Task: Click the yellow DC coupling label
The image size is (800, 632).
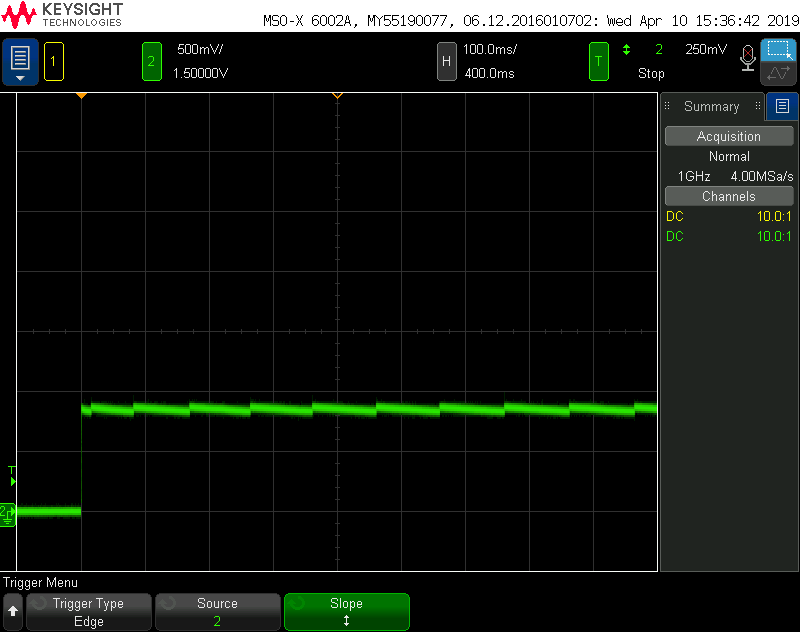Action: click(674, 216)
